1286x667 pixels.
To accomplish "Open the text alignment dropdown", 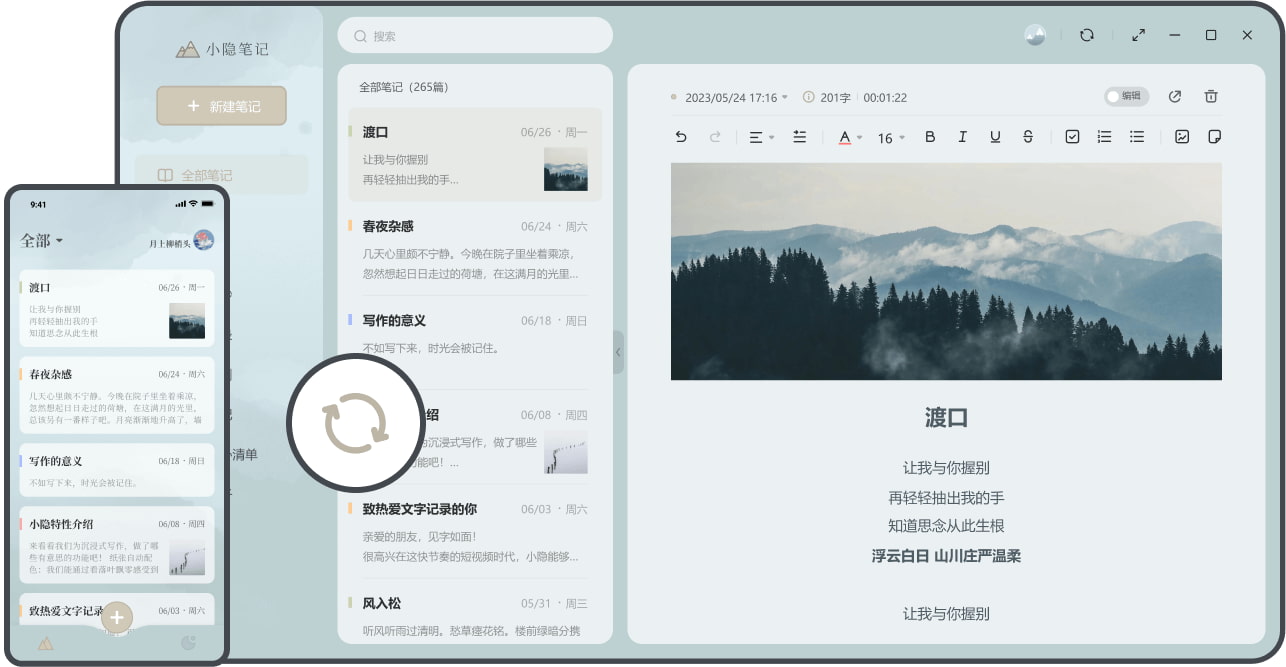I will (x=763, y=137).
